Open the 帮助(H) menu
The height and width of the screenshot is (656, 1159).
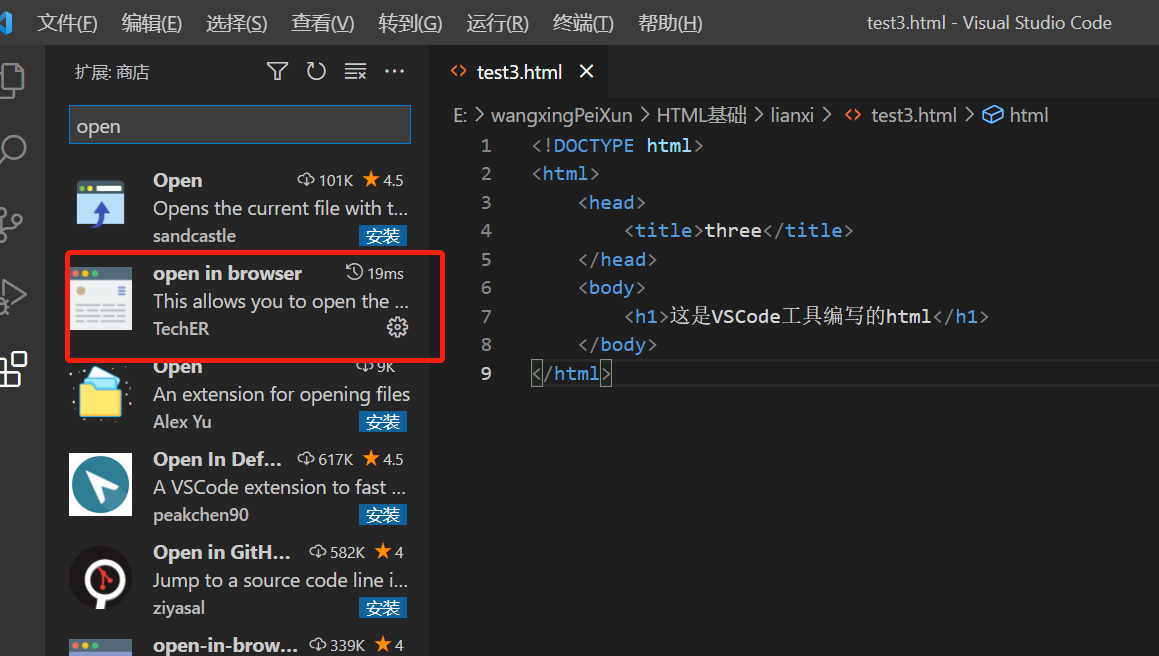point(670,24)
